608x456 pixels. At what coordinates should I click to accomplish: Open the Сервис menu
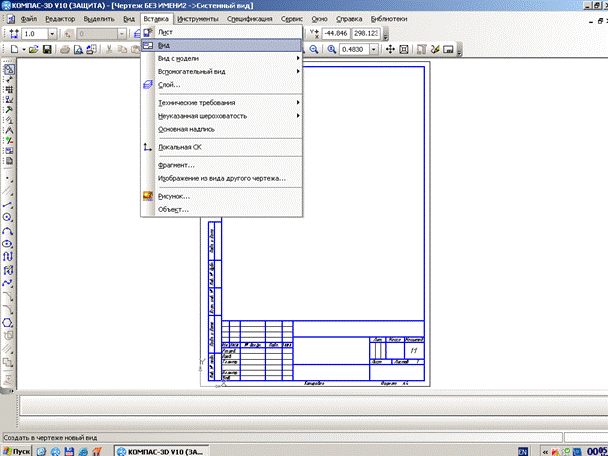(292, 19)
